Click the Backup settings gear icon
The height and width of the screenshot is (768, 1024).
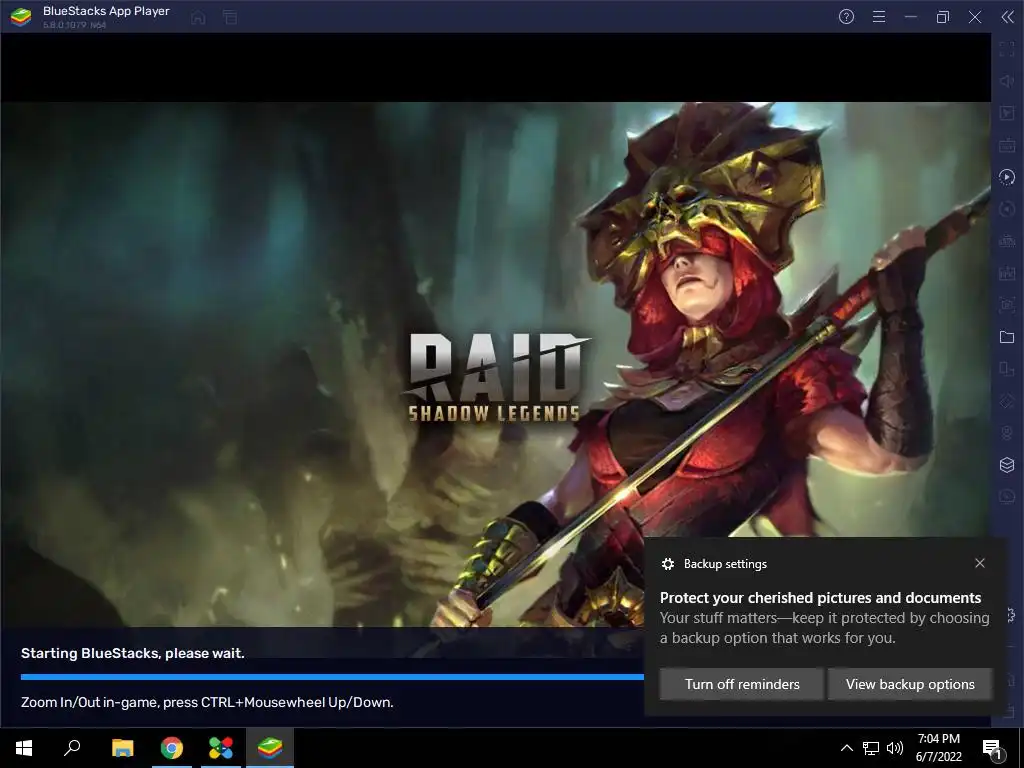[667, 564]
